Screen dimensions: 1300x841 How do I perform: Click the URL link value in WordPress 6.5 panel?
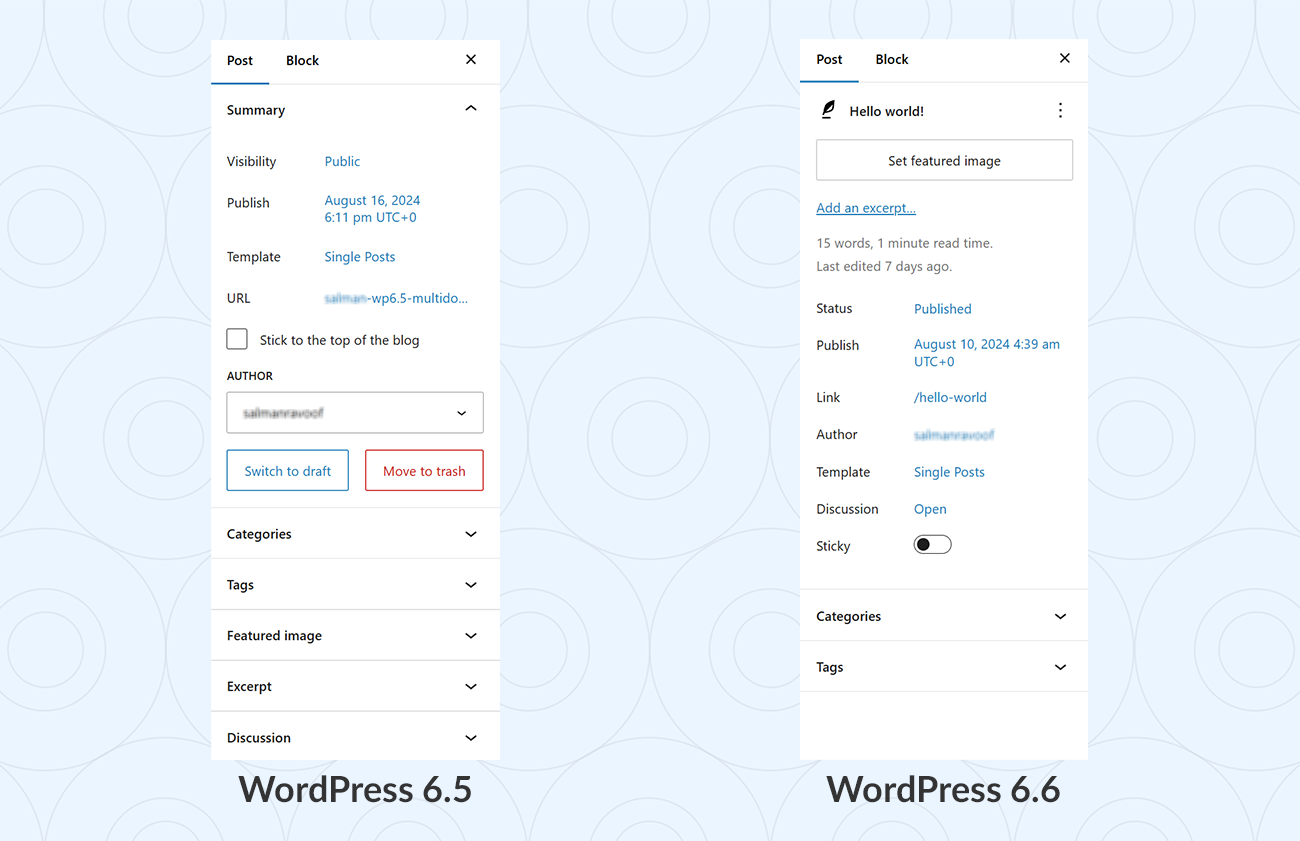(x=396, y=298)
